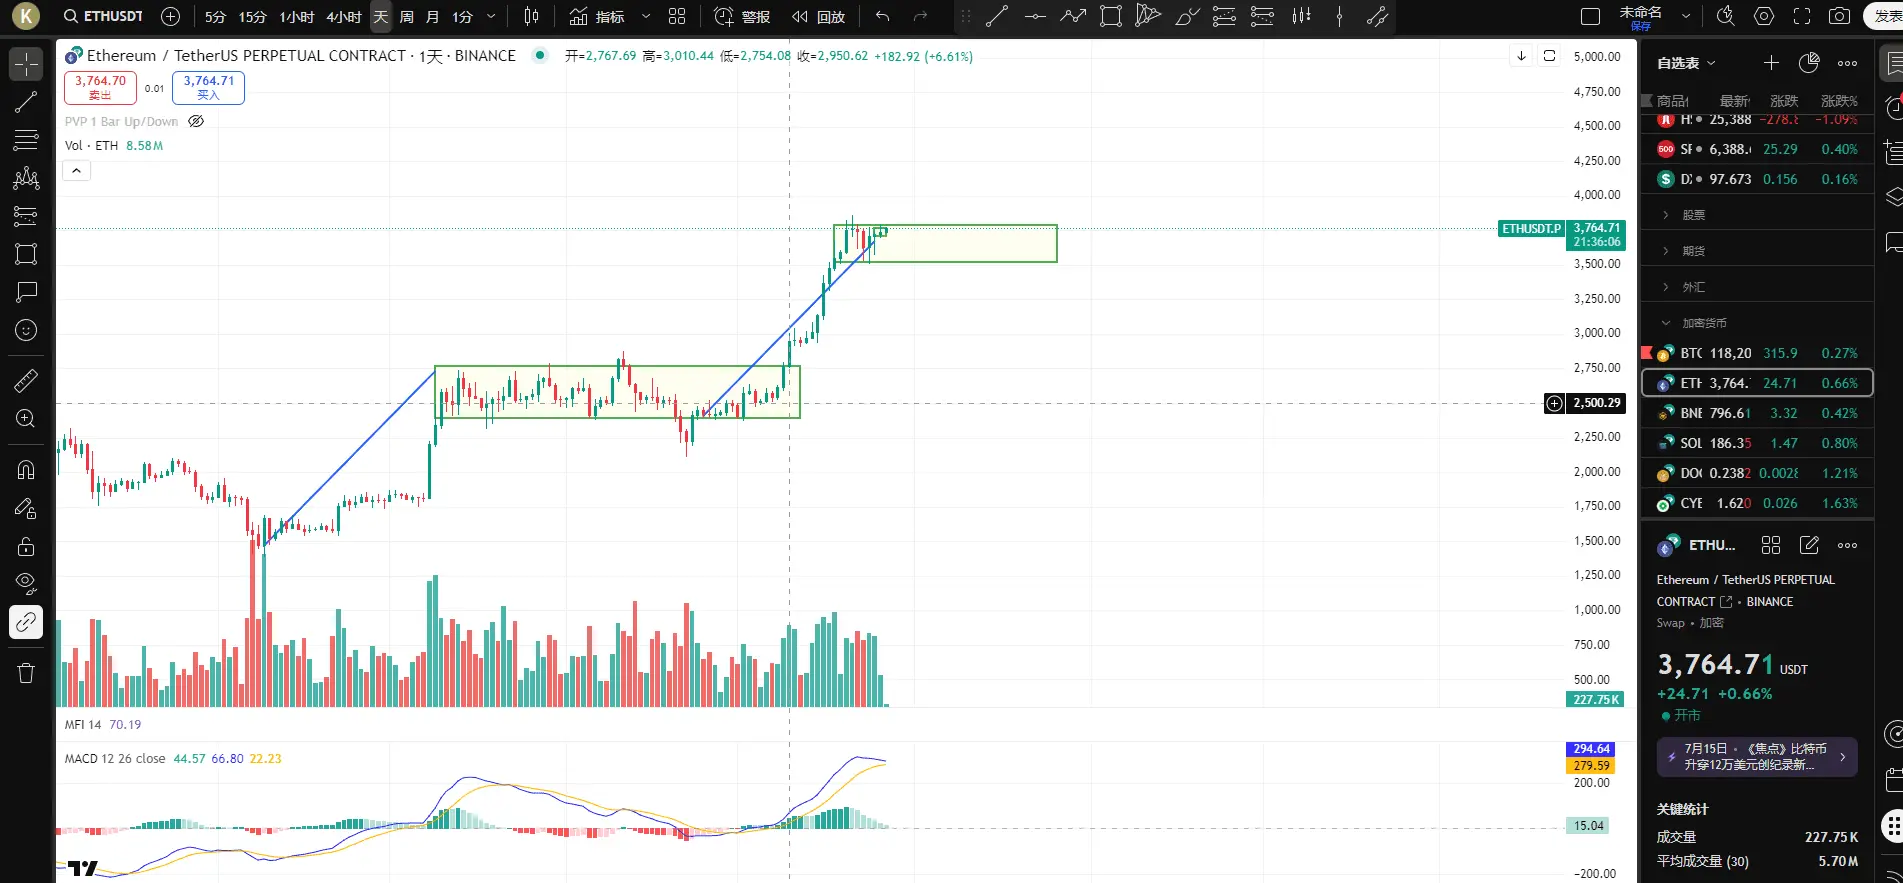This screenshot has width=1903, height=883.
Task: Enter fullscreen mode
Action: click(1802, 17)
